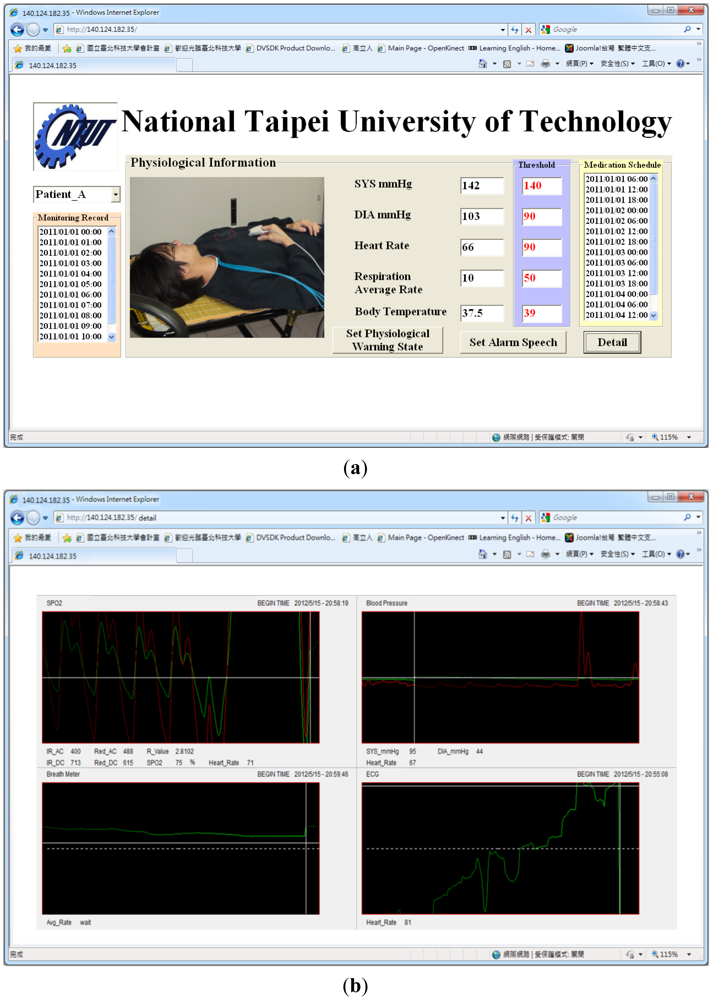The height and width of the screenshot is (1000, 713).
Task: Open the favorites star in the upper window
Action: click(x=17, y=47)
